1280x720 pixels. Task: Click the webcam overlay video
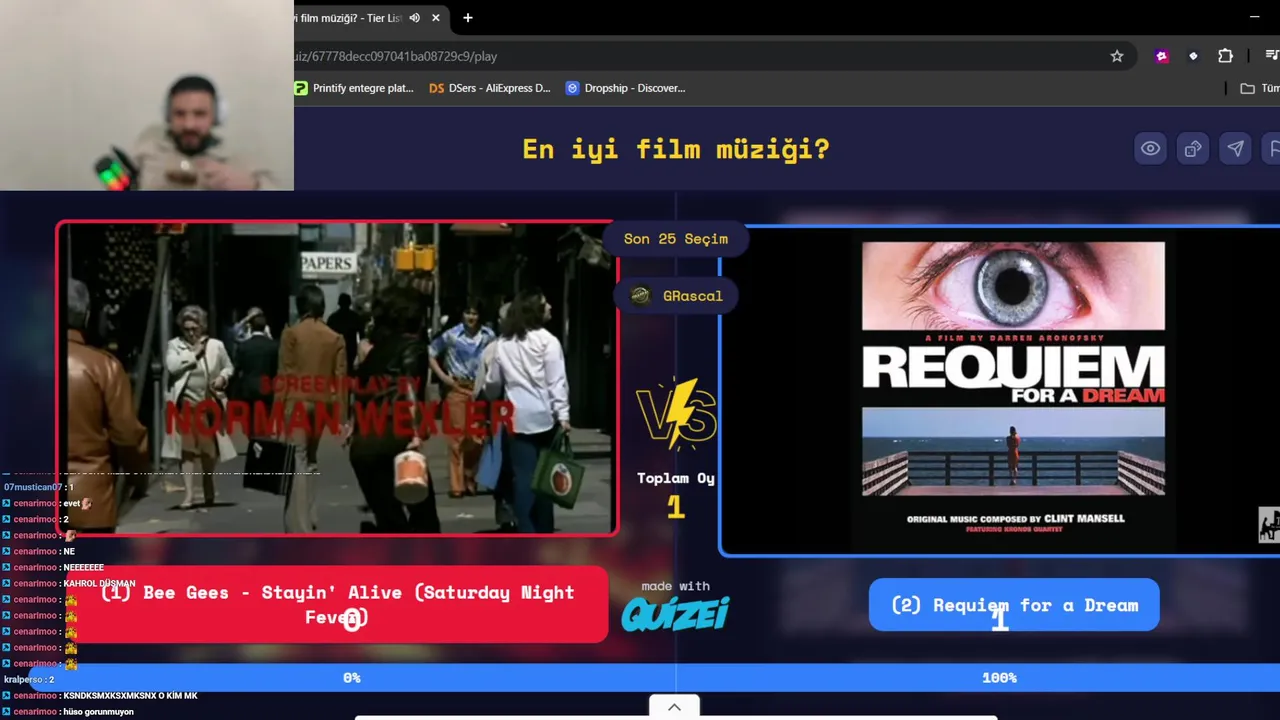(147, 95)
